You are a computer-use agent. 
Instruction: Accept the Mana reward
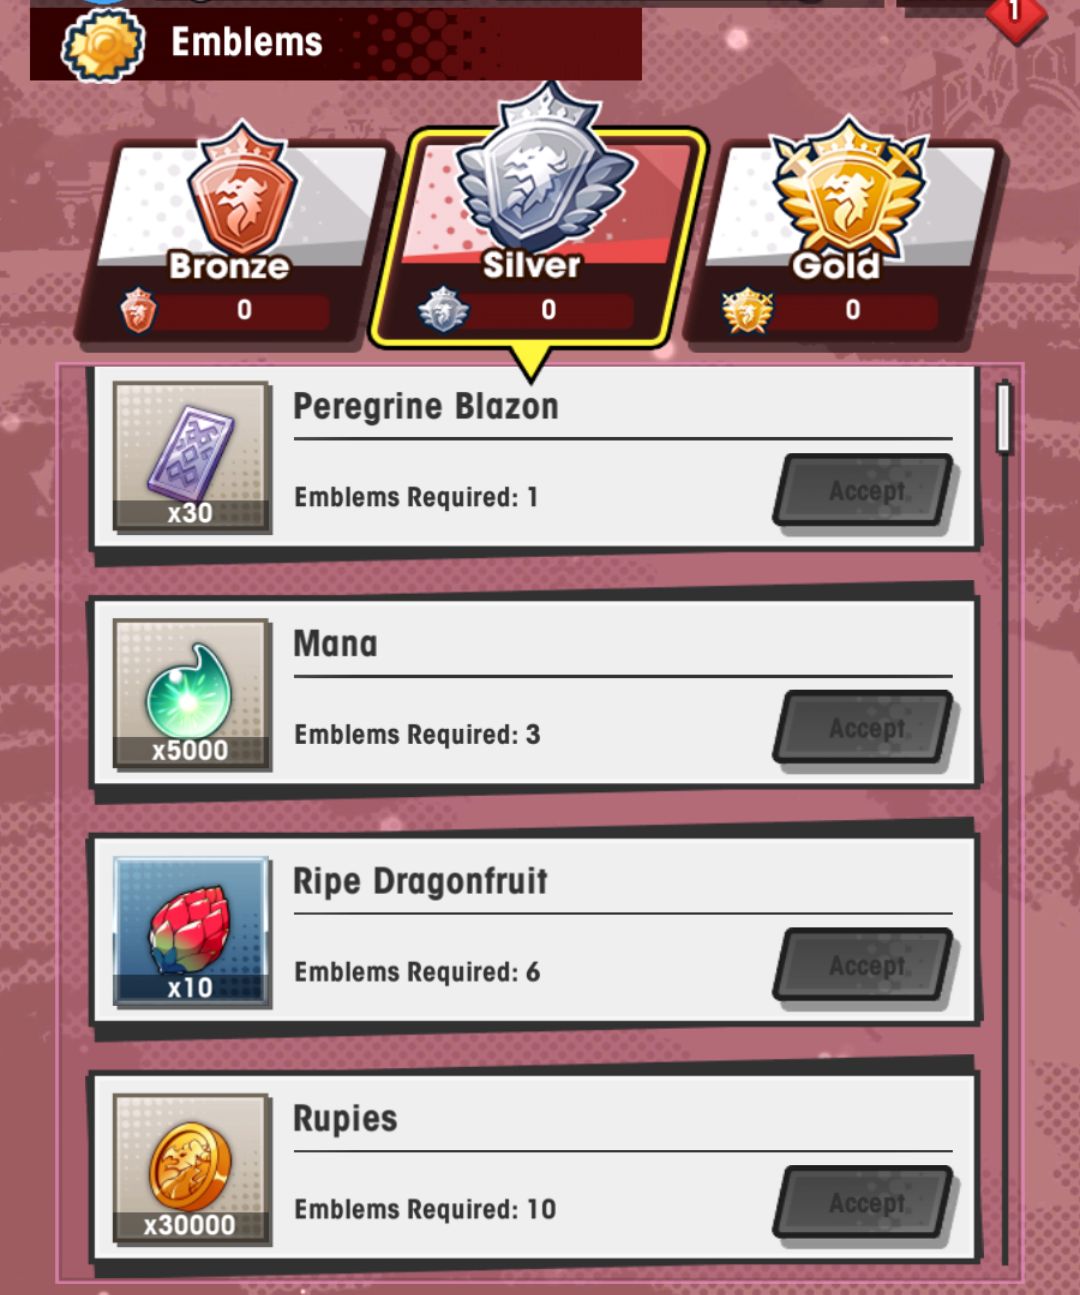[x=864, y=727]
